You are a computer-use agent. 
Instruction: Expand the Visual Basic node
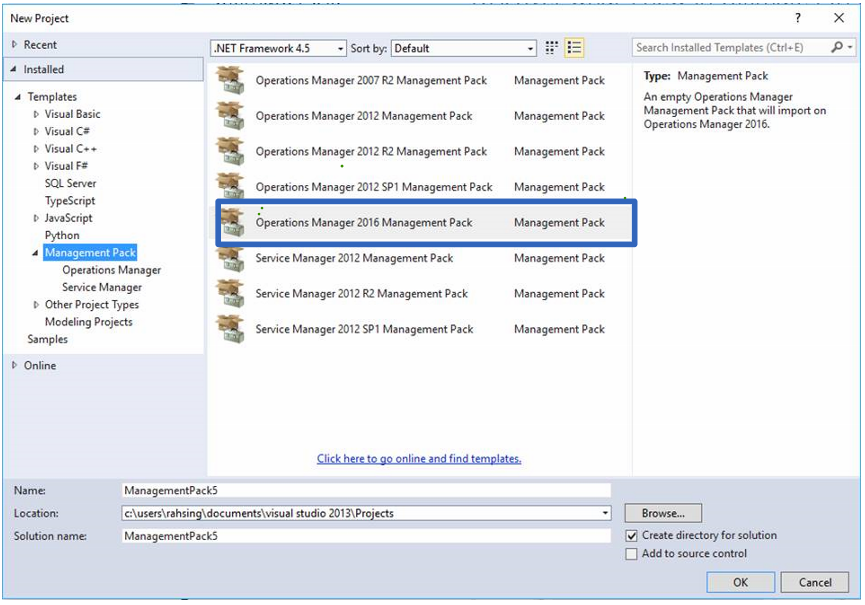pos(36,114)
